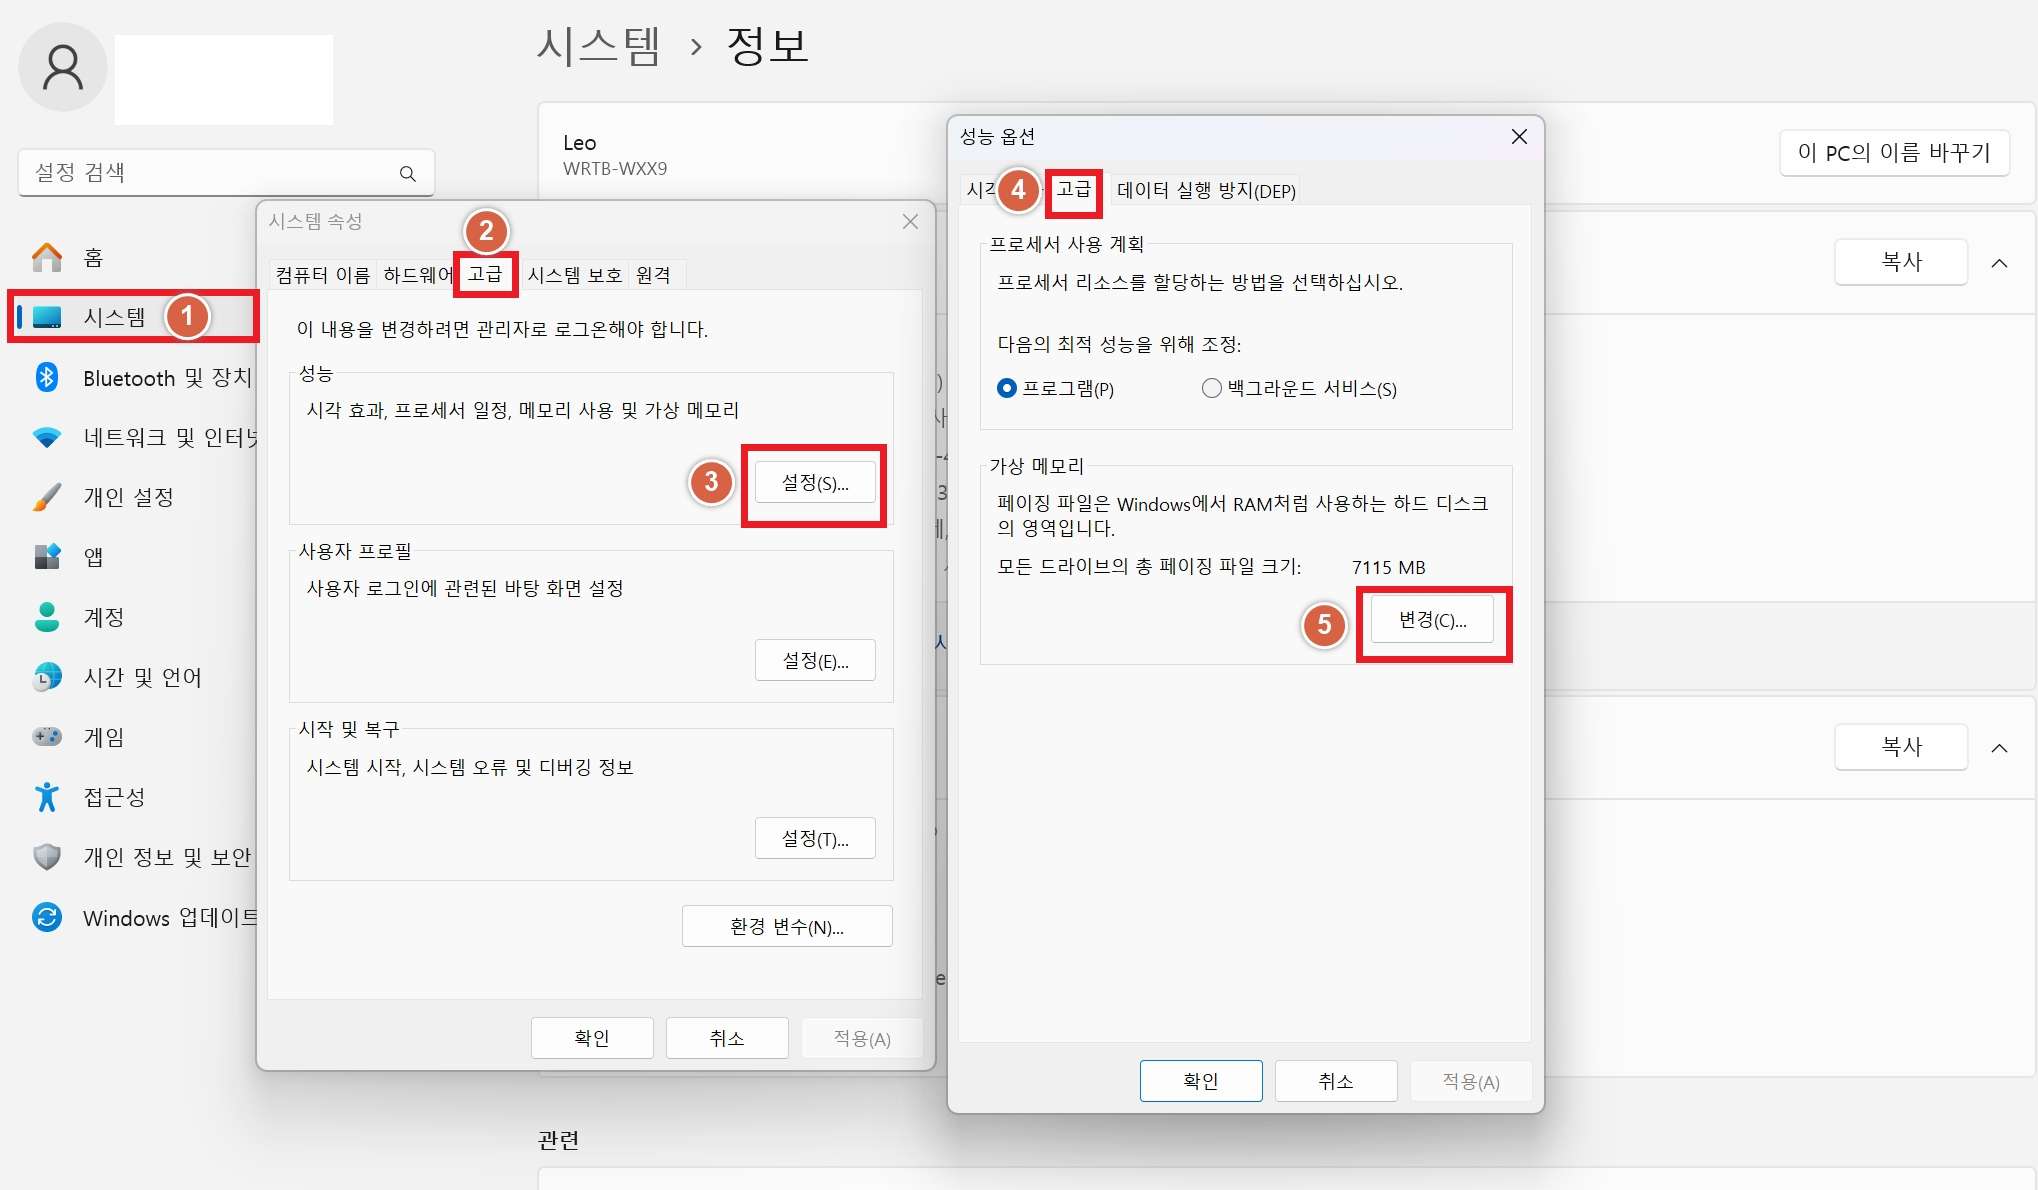Close the 시스템 속성 dialog with X
The width and height of the screenshot is (2038, 1190).
(x=910, y=222)
